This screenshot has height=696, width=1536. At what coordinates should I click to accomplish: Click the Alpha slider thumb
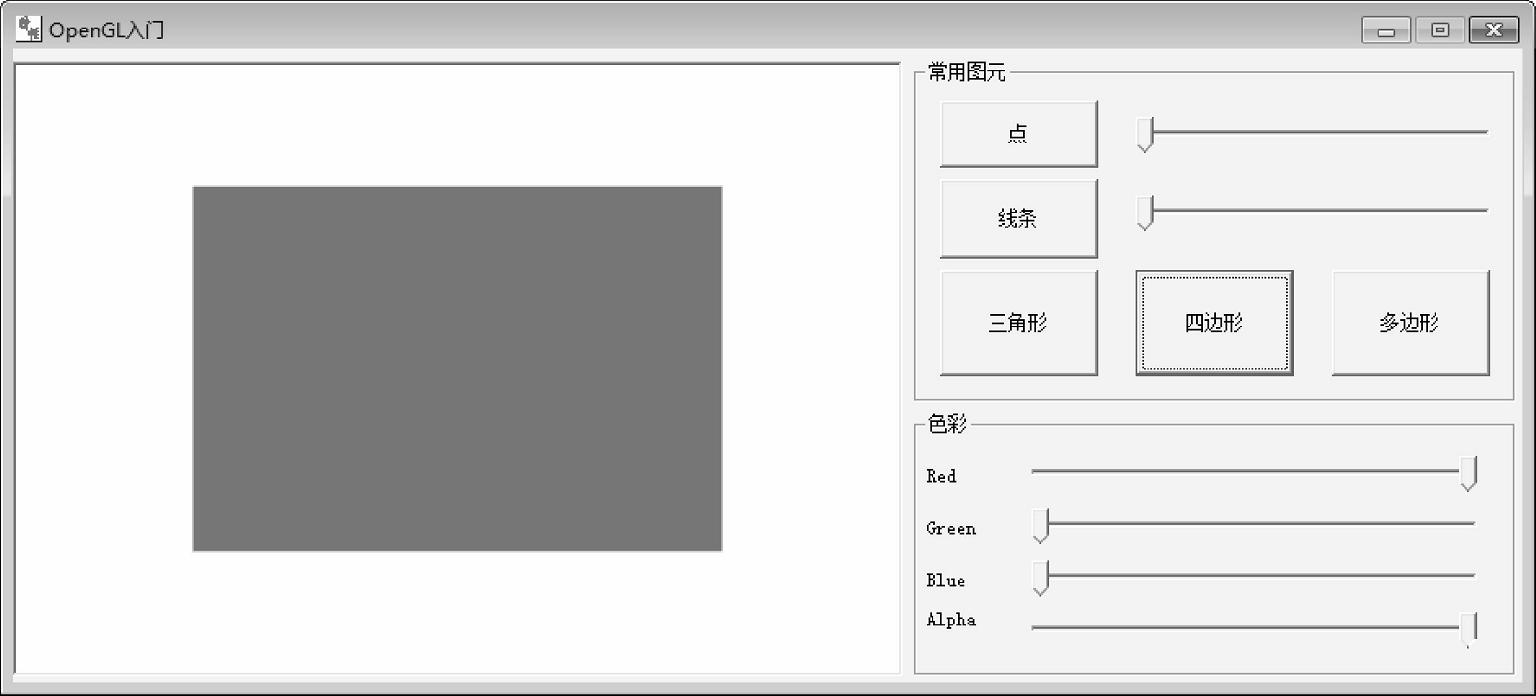(1468, 630)
